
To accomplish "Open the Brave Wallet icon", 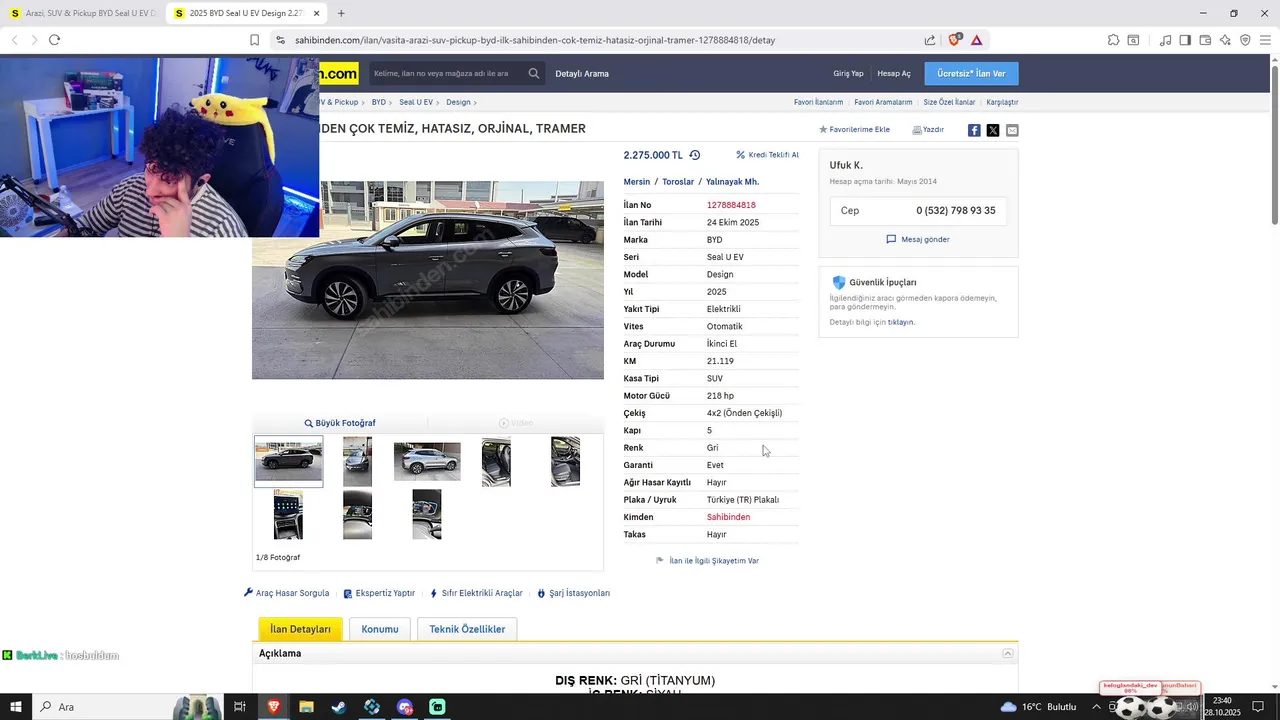I will (1205, 40).
